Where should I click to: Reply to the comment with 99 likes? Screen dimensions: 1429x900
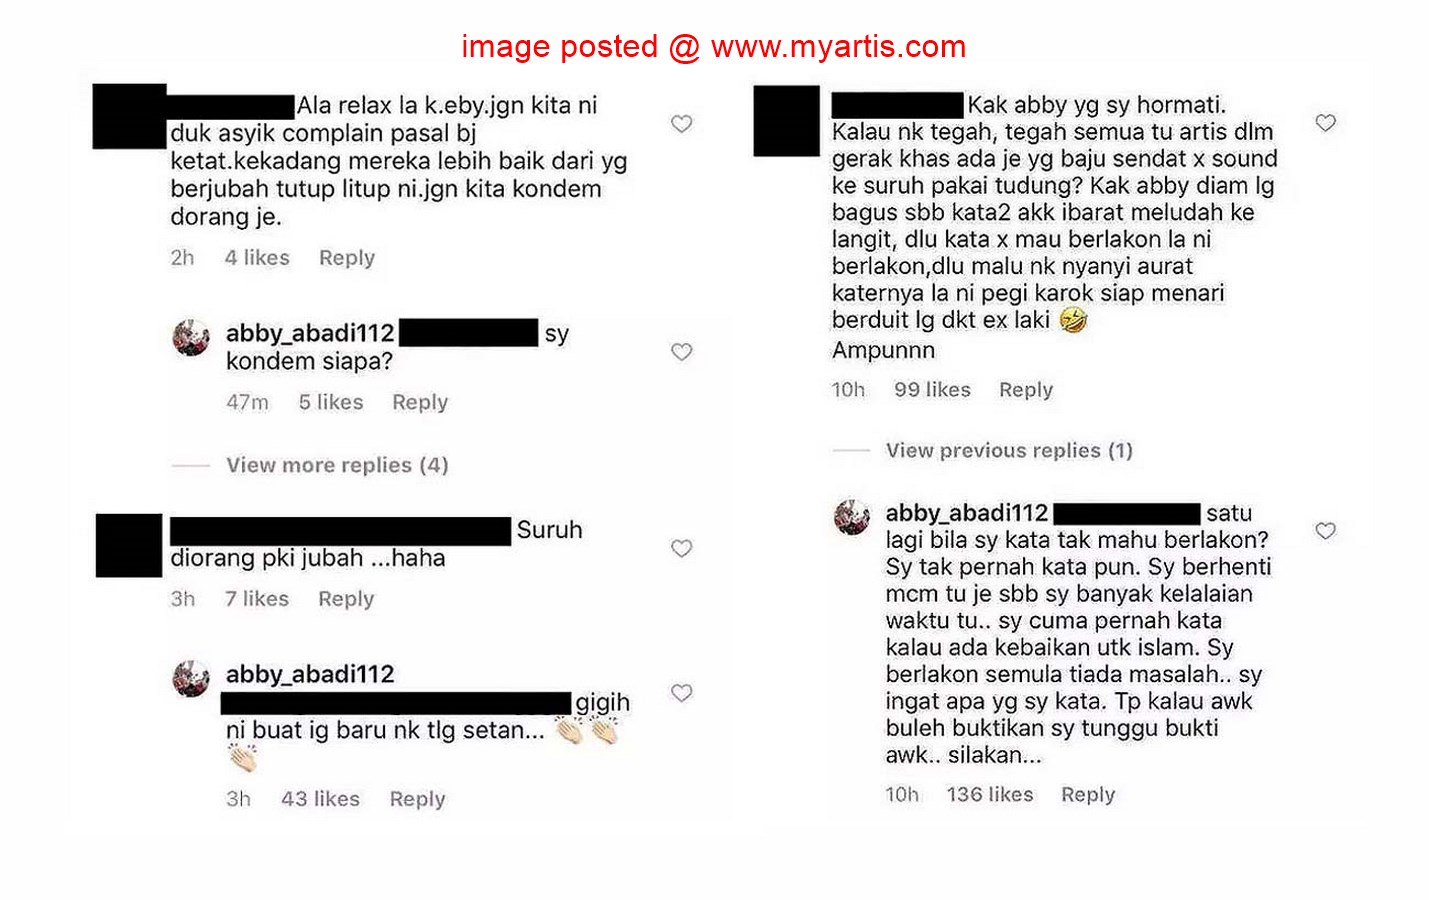coord(1025,390)
